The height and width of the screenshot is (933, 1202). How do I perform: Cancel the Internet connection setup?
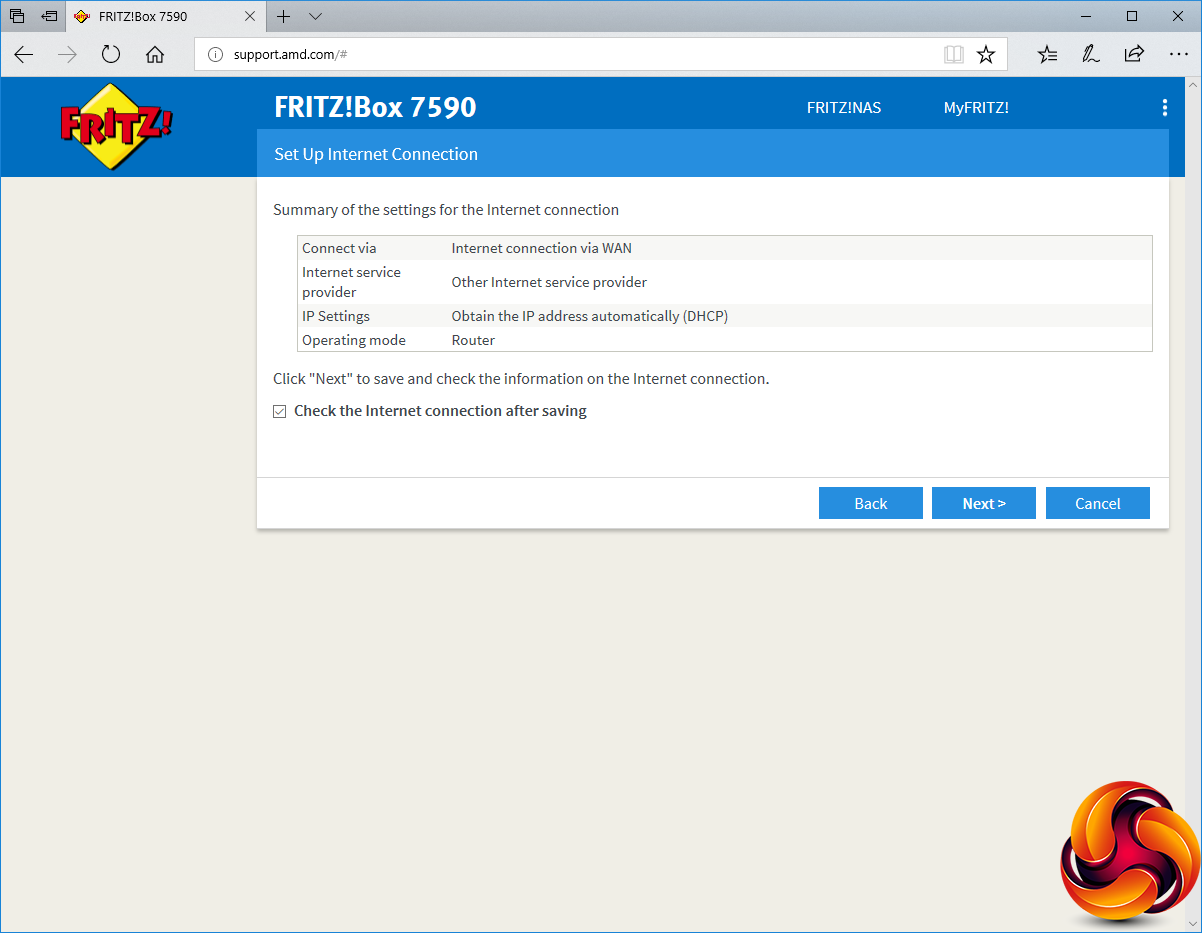pyautogui.click(x=1097, y=504)
